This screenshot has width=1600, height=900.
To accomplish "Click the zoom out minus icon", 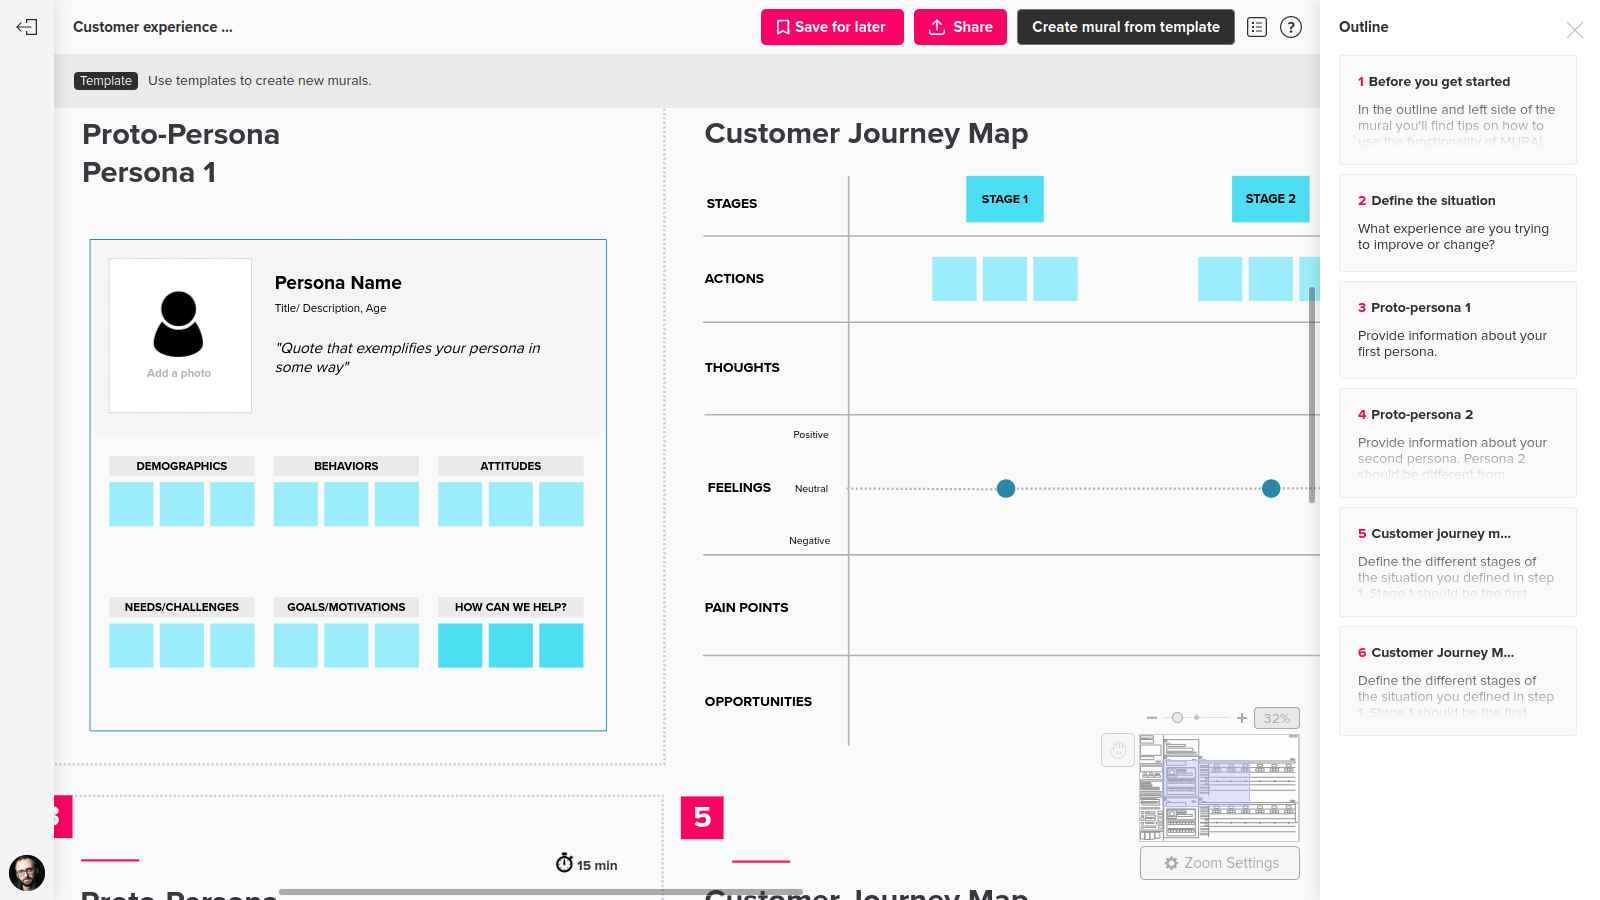I will (1152, 718).
